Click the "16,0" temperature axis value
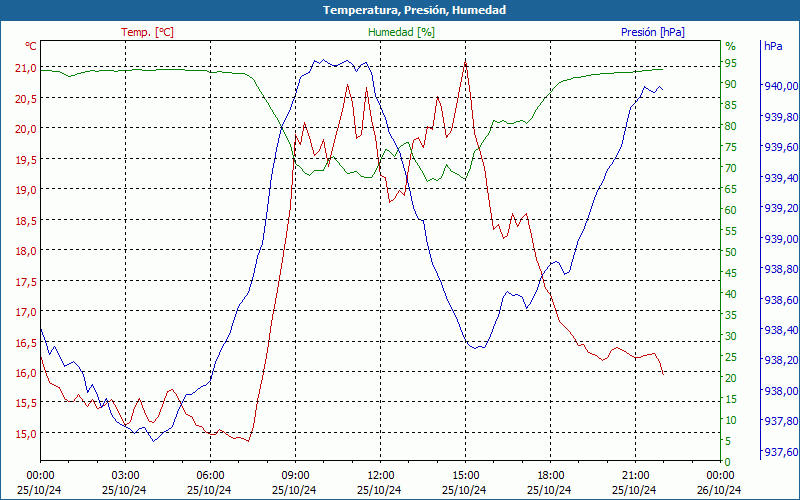Image resolution: width=800 pixels, height=500 pixels. pyautogui.click(x=25, y=372)
